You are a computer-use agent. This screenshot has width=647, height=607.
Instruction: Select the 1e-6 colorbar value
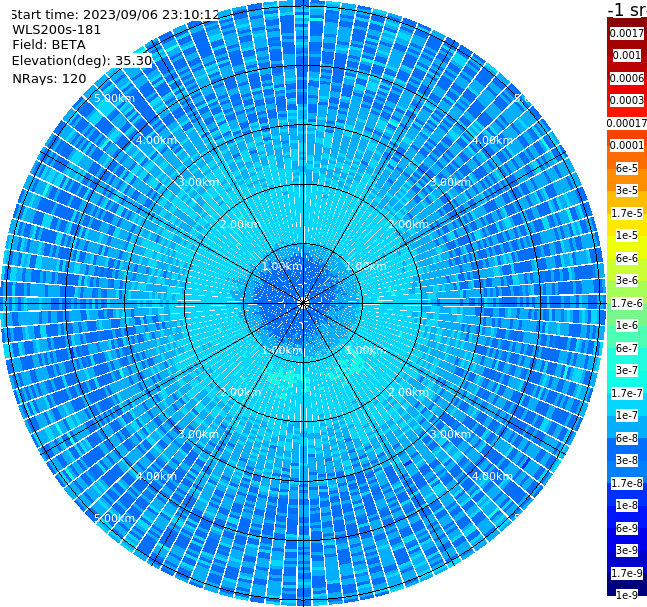click(x=627, y=325)
